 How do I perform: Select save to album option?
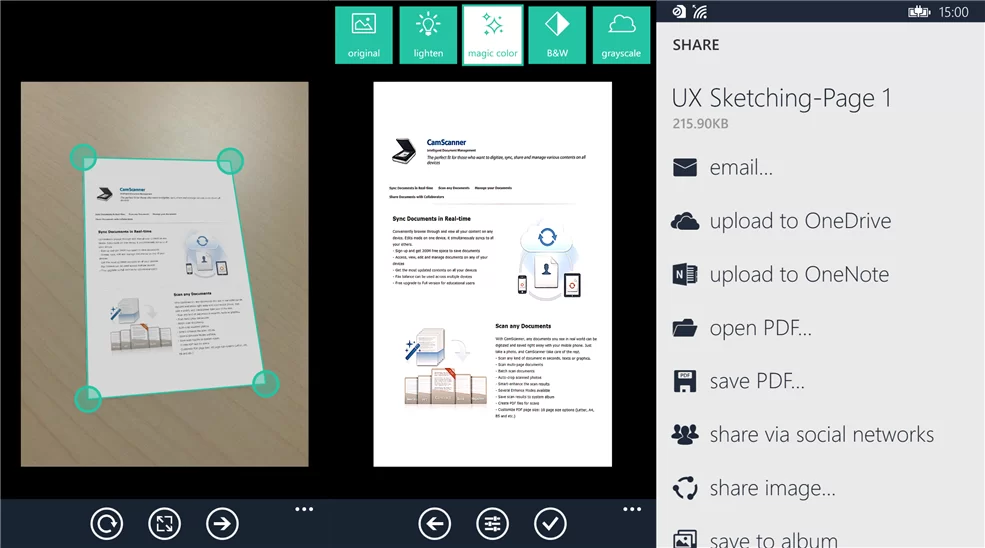click(773, 540)
